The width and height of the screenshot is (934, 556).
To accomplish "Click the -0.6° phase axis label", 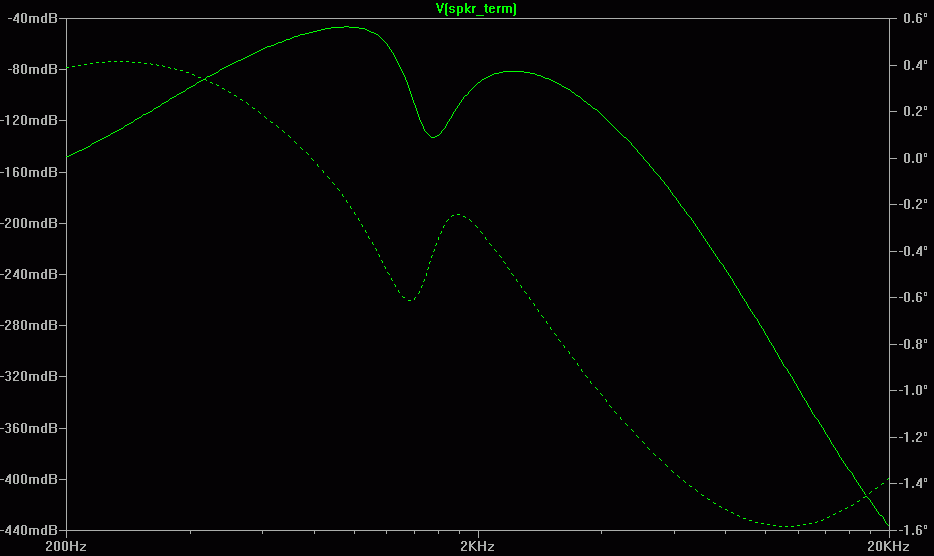I will [x=913, y=297].
